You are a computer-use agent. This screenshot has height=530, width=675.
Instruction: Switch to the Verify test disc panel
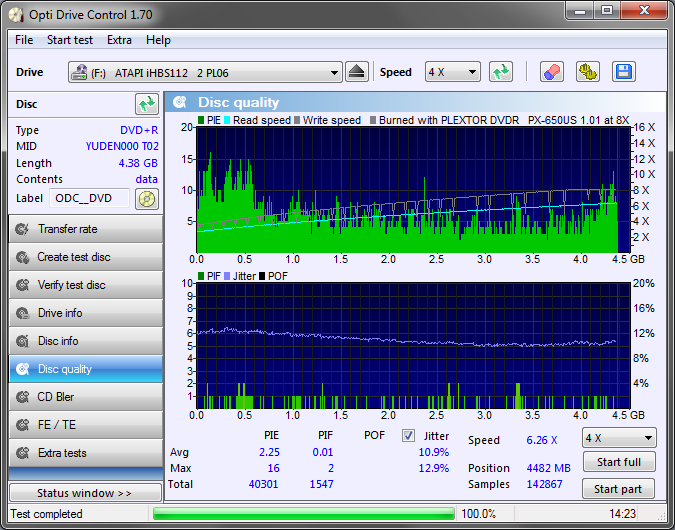[86, 285]
